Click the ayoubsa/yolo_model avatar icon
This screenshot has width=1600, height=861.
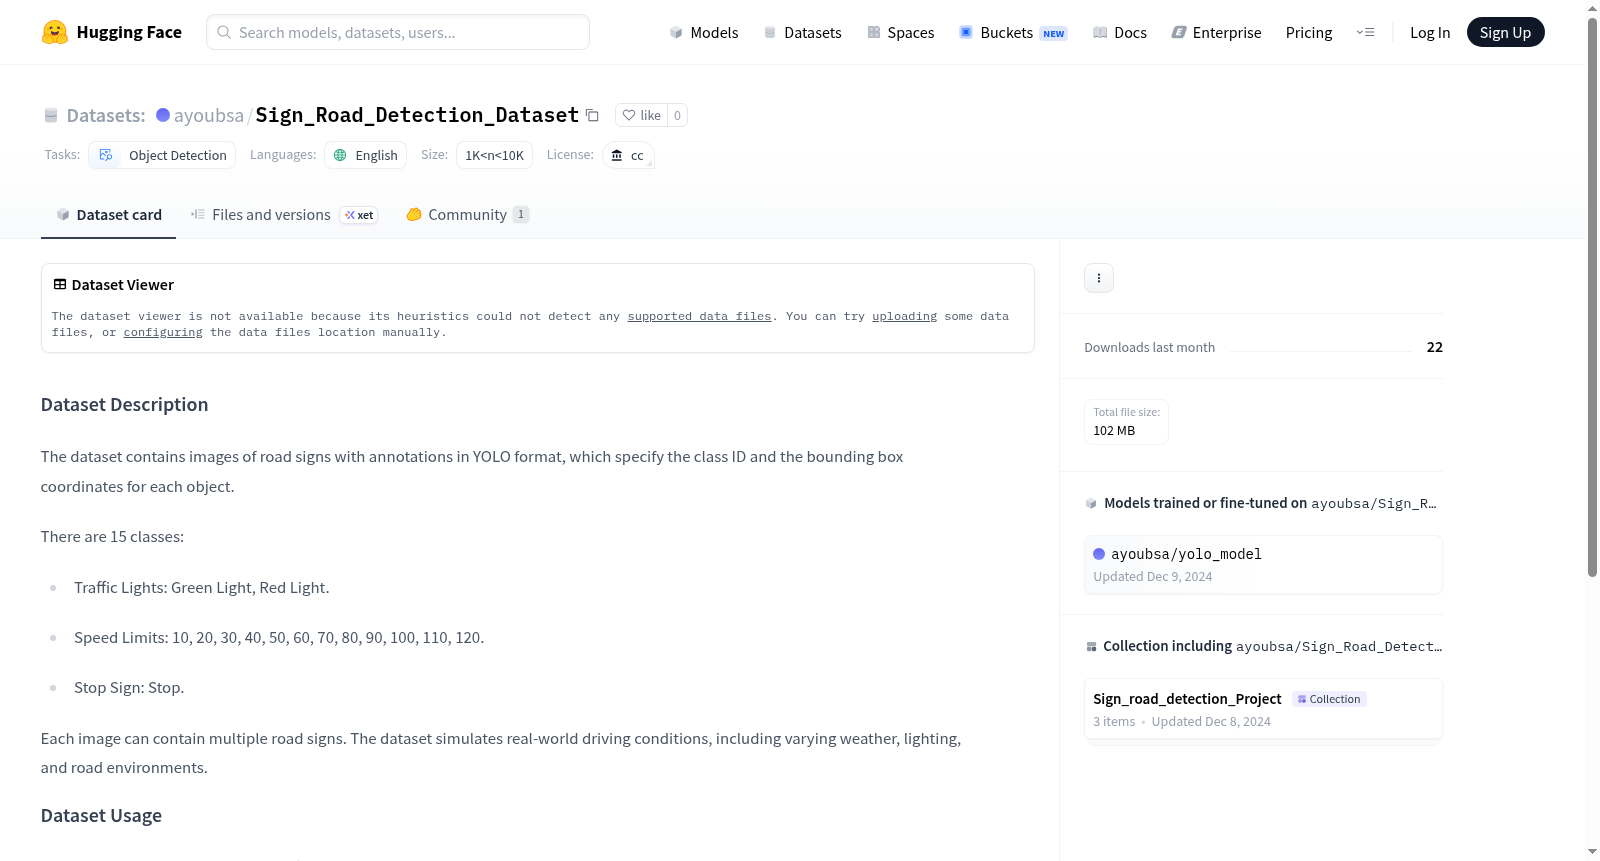[x=1099, y=554]
